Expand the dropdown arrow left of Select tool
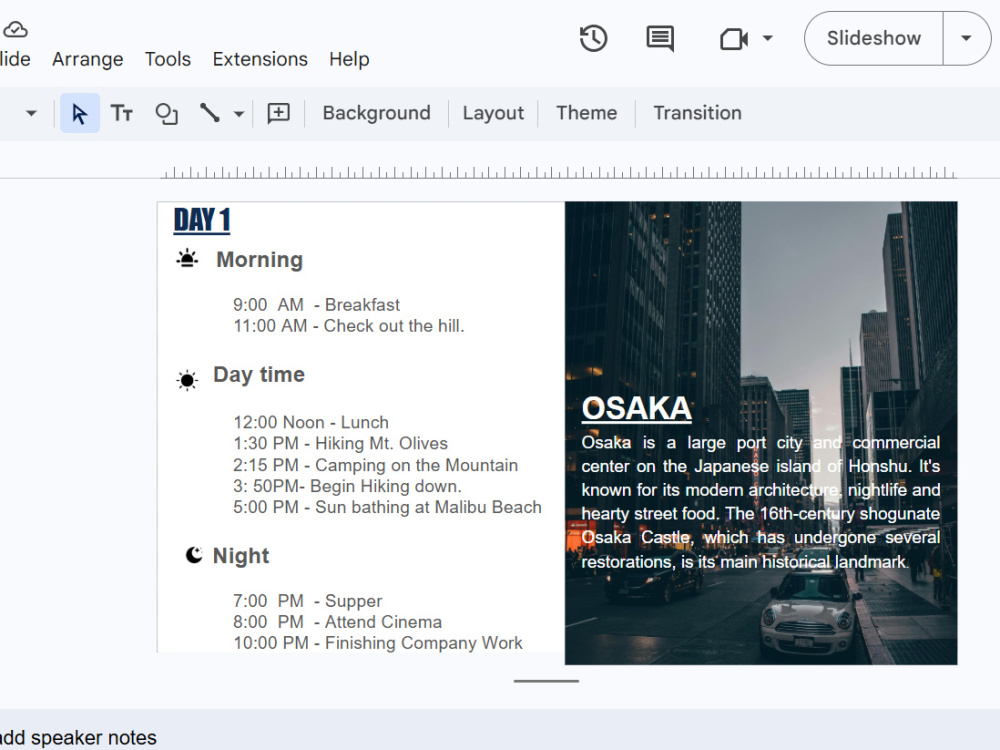Screen dimensions: 1000x750 click(31, 114)
